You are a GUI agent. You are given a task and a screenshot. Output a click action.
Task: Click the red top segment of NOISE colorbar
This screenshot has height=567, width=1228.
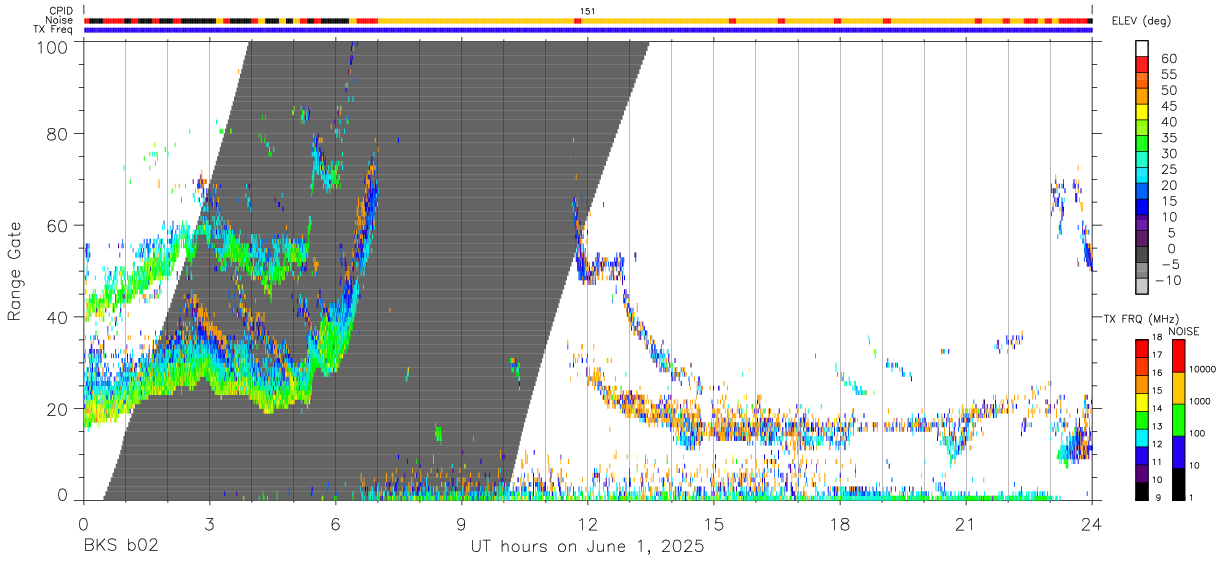pos(1178,354)
